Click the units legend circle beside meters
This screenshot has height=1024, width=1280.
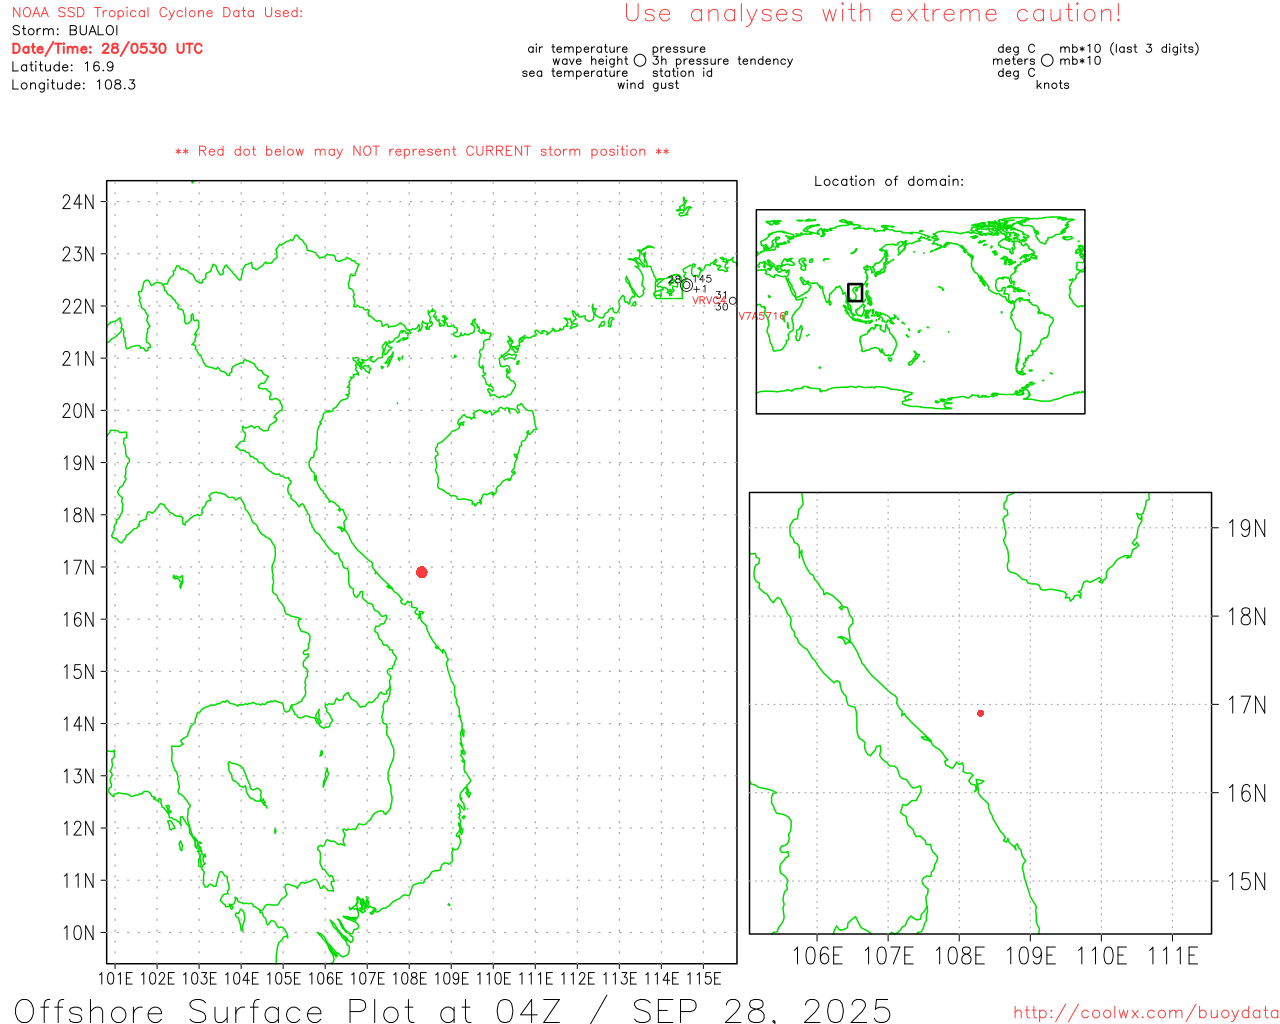click(1047, 61)
